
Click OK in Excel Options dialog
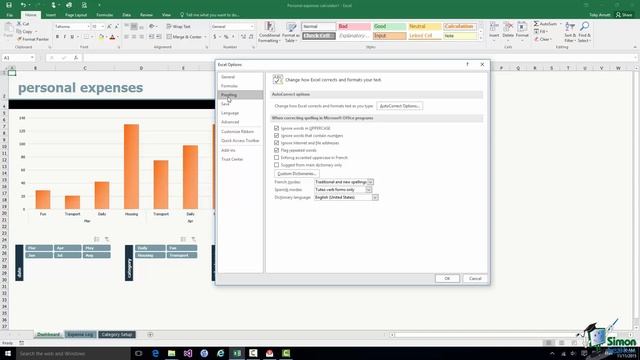[447, 278]
